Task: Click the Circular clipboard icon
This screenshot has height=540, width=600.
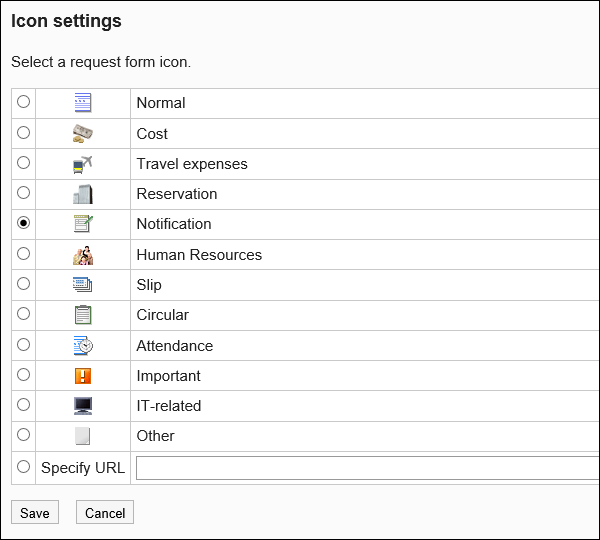Action: 83,315
